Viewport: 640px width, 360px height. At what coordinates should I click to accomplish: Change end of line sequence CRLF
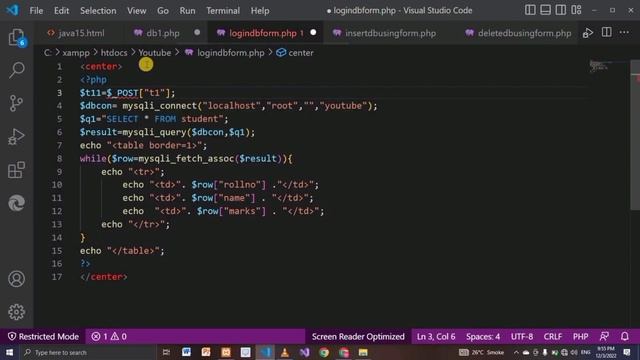[x=553, y=336]
